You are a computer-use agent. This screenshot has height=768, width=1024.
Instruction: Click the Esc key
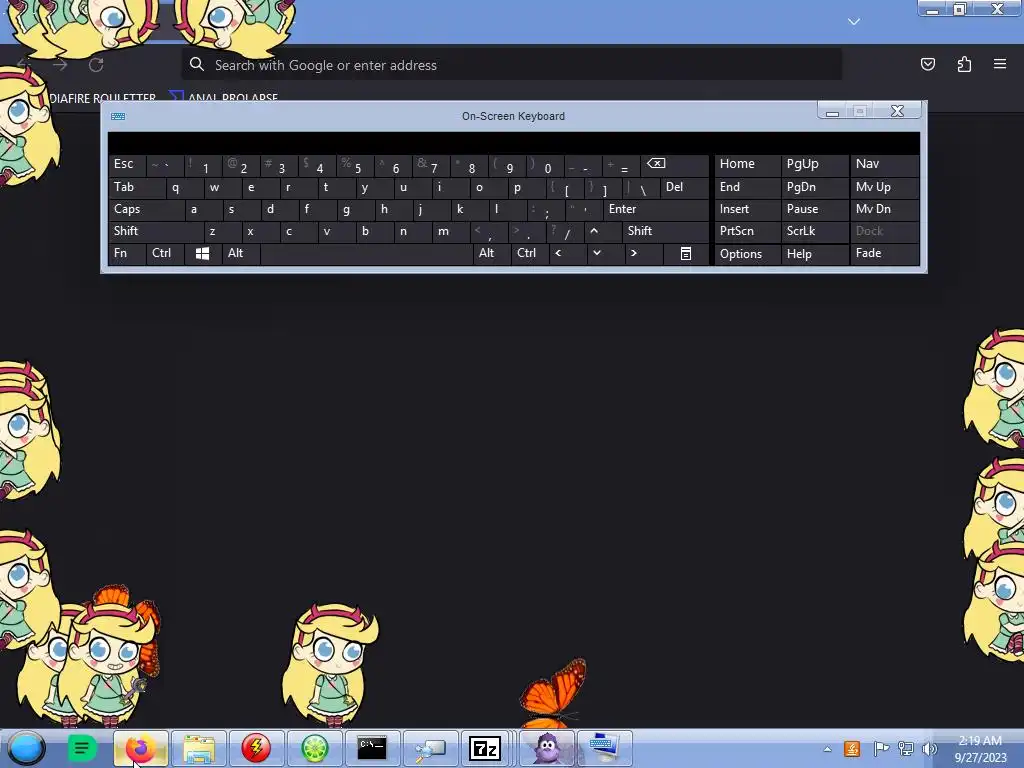click(127, 165)
